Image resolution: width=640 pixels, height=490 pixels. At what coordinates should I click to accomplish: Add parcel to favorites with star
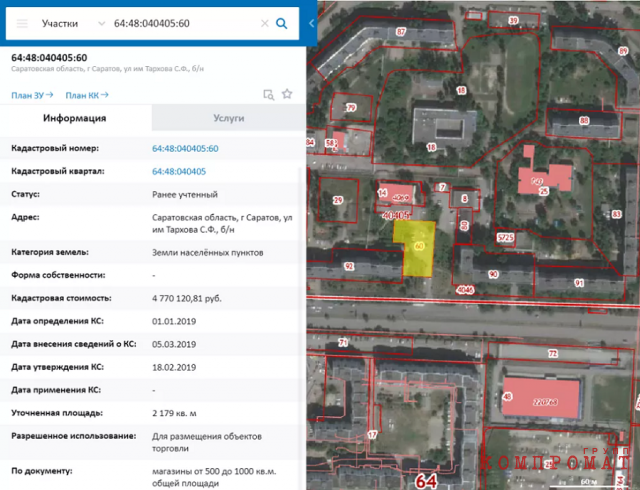pyautogui.click(x=287, y=94)
